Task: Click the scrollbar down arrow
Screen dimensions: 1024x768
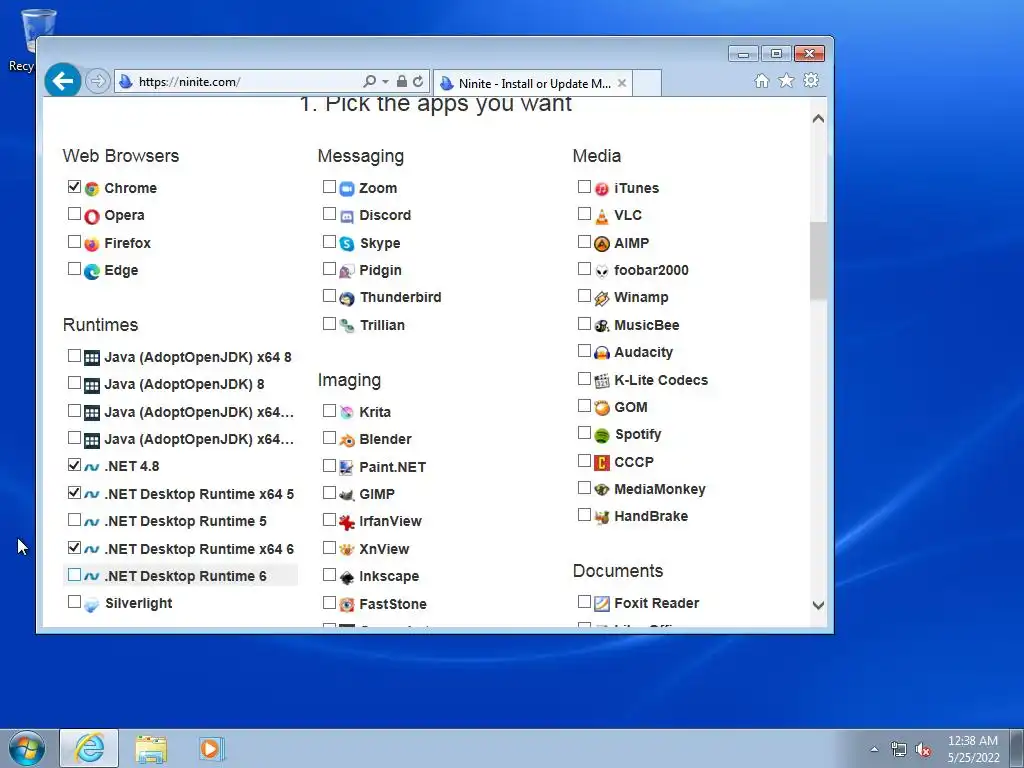Action: (818, 605)
